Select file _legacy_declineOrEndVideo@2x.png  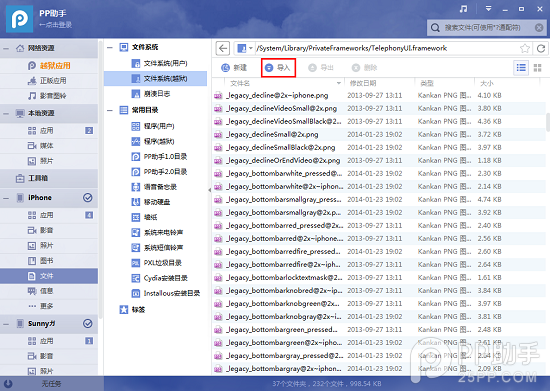pos(283,161)
